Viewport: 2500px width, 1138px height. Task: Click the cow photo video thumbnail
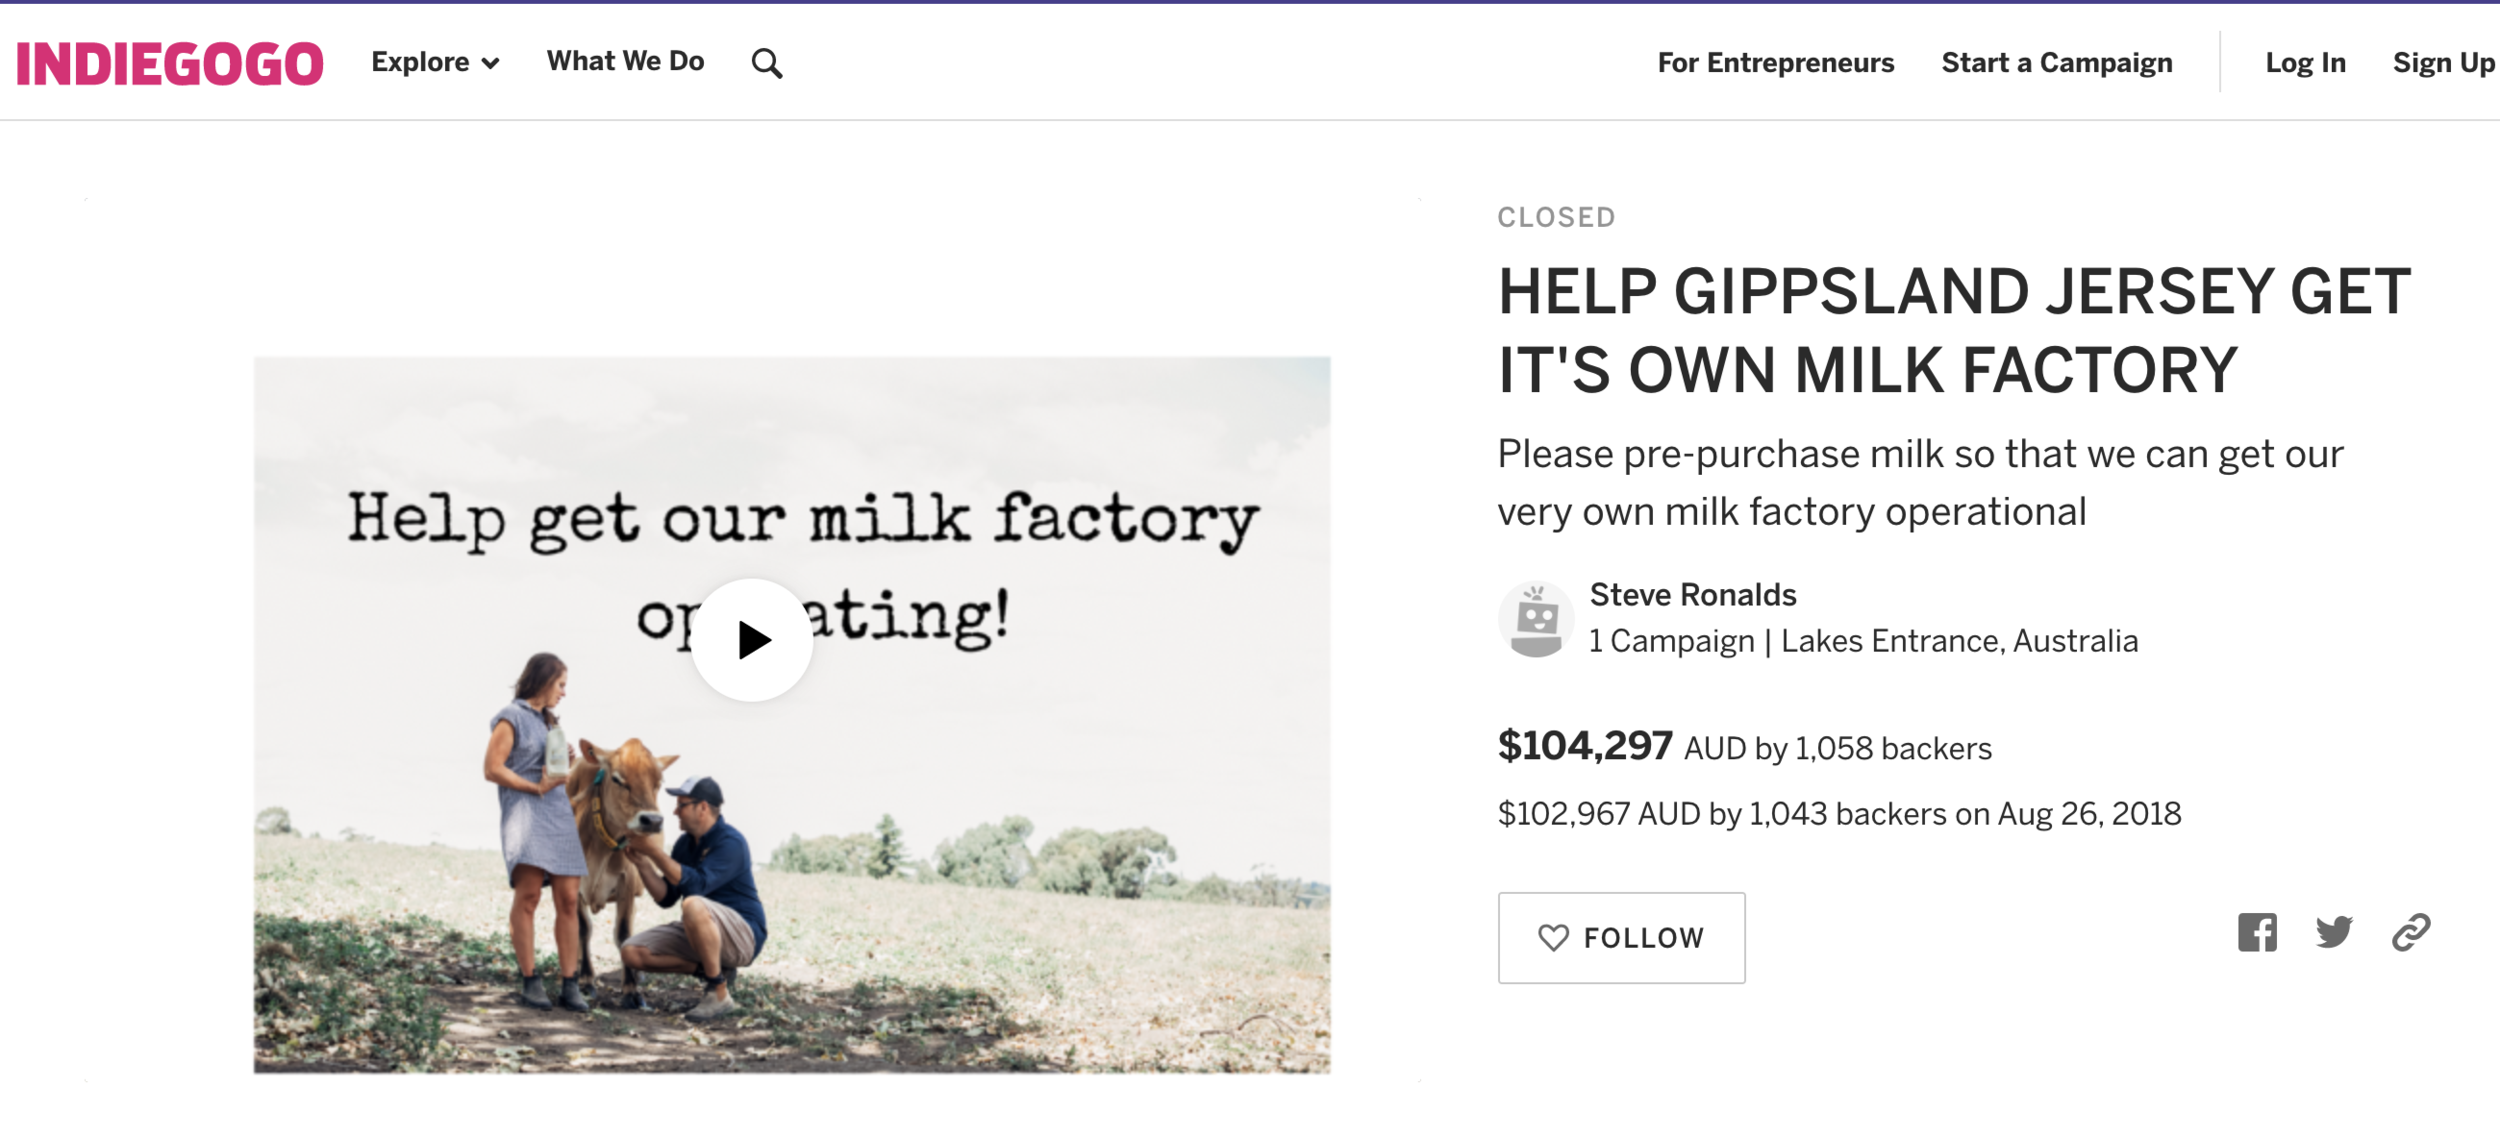pyautogui.click(x=792, y=715)
